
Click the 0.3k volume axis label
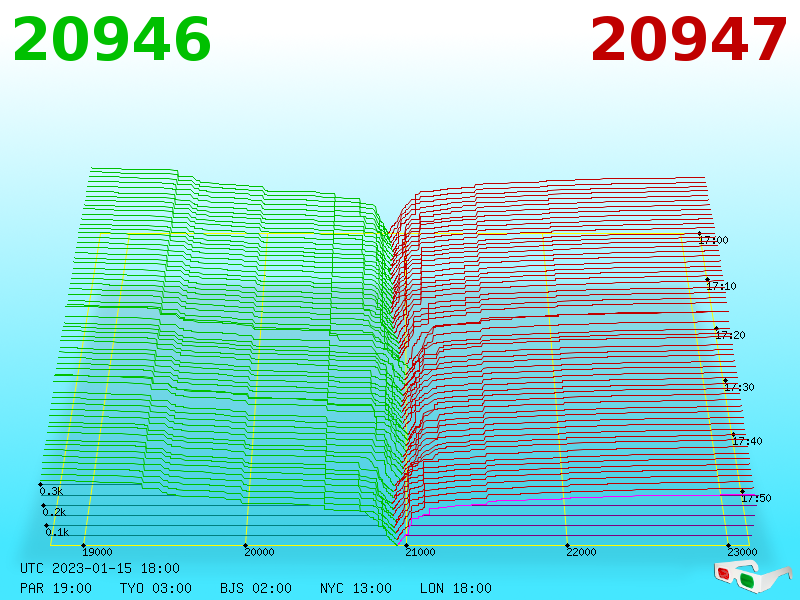coord(51,491)
